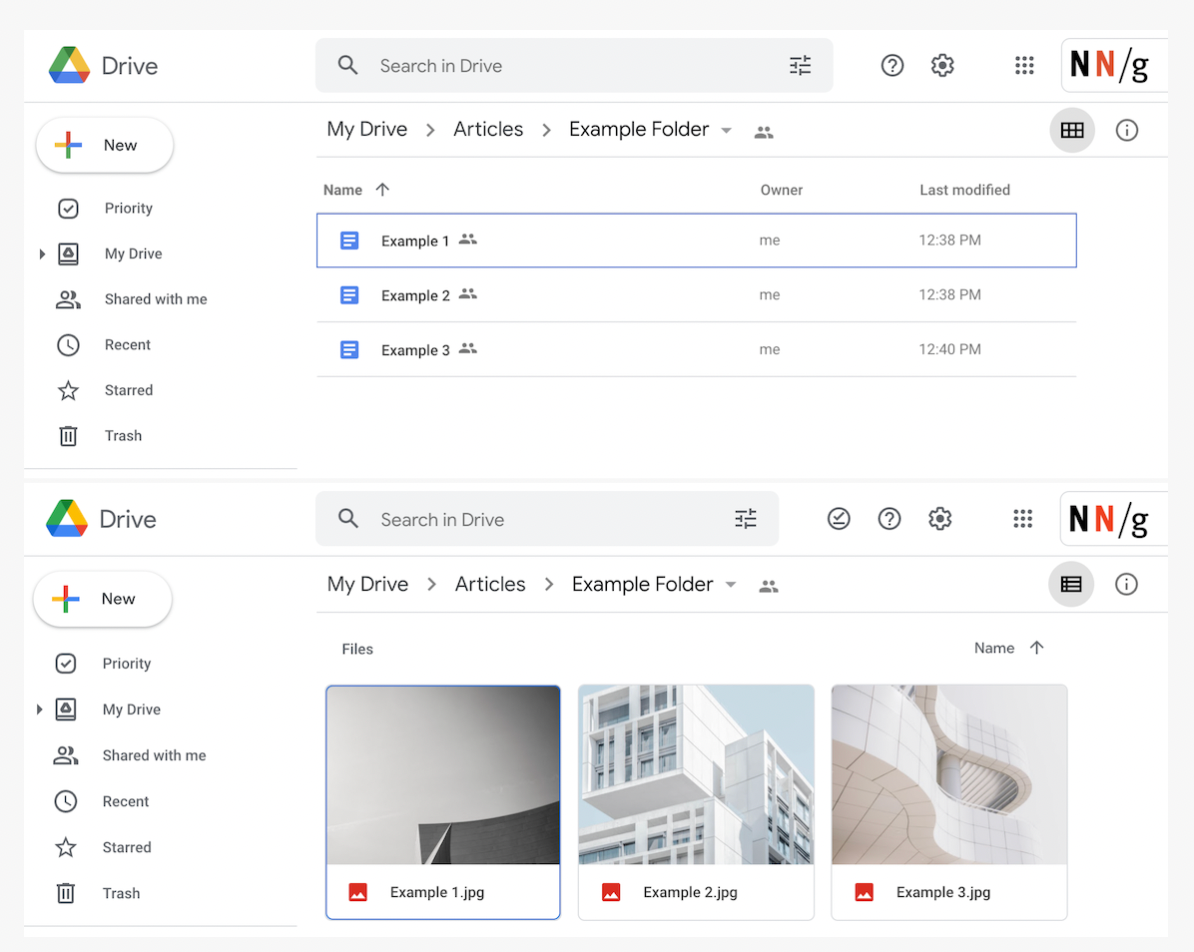Image resolution: width=1194 pixels, height=952 pixels.
Task: Click 12:40 PM modified time cell
Action: [x=950, y=350]
